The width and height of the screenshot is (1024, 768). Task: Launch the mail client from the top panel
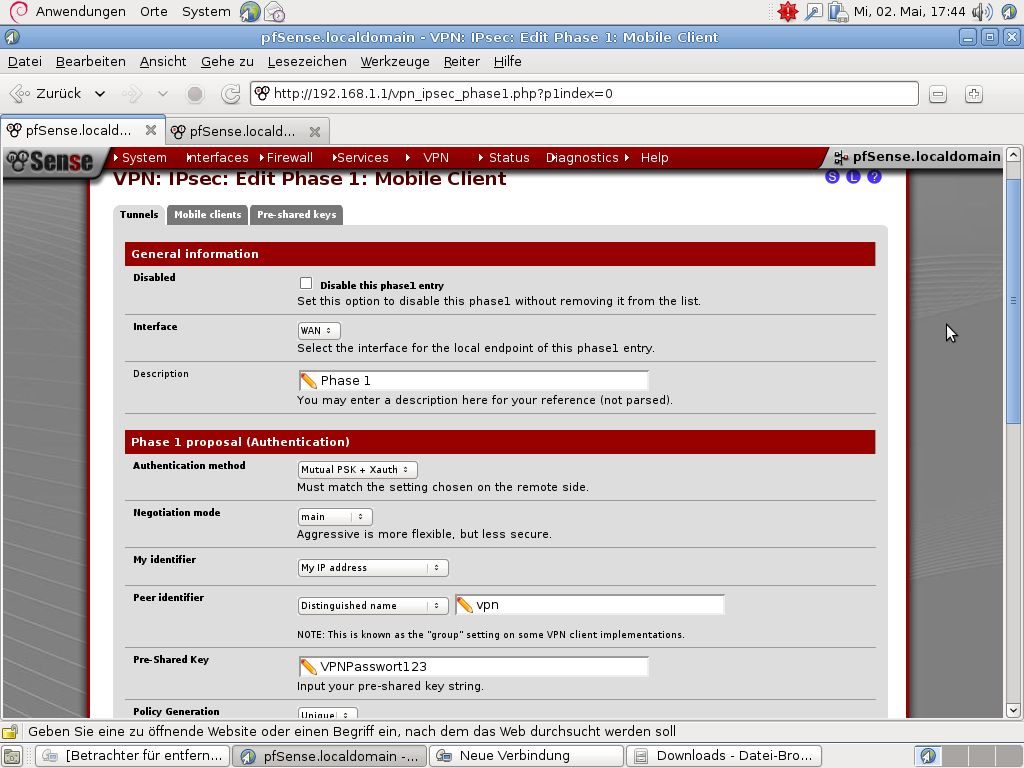click(274, 12)
